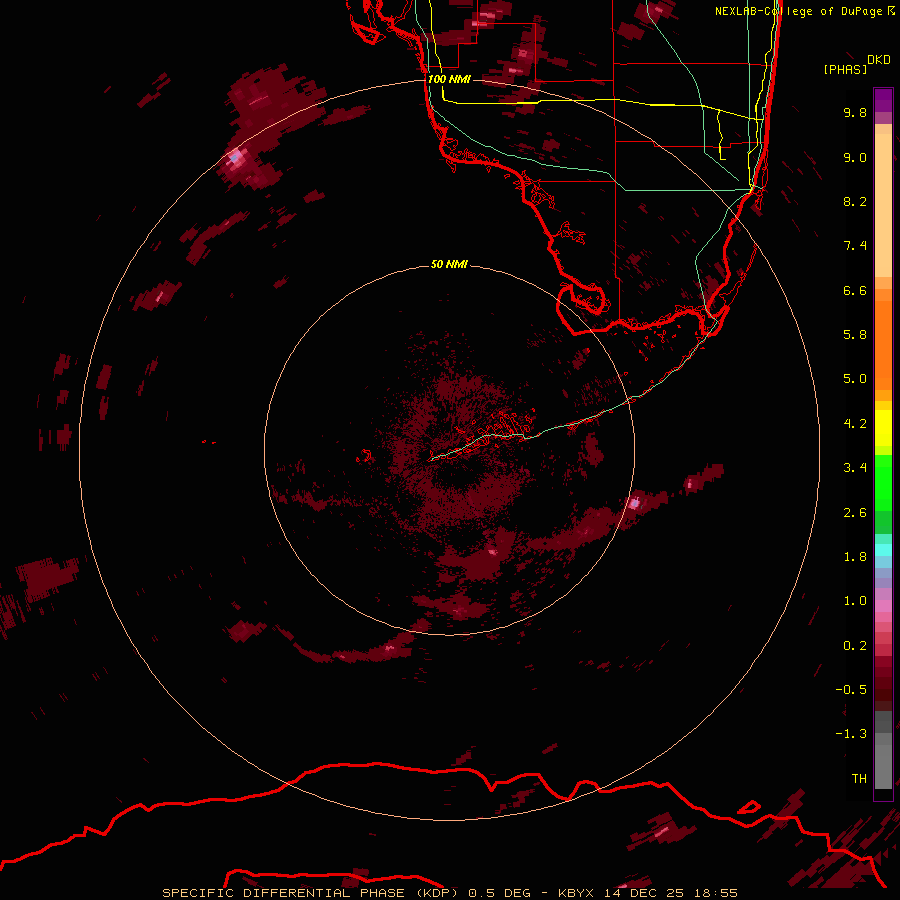Click the 50 NMI range ring label
This screenshot has height=900, width=900.
pyautogui.click(x=449, y=264)
